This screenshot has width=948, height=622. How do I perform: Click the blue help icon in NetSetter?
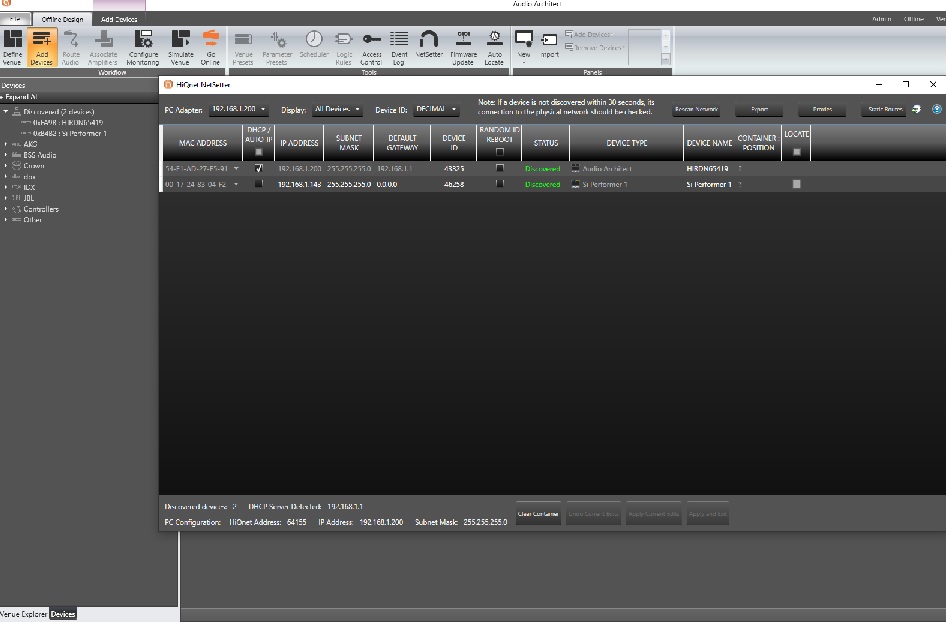click(937, 109)
